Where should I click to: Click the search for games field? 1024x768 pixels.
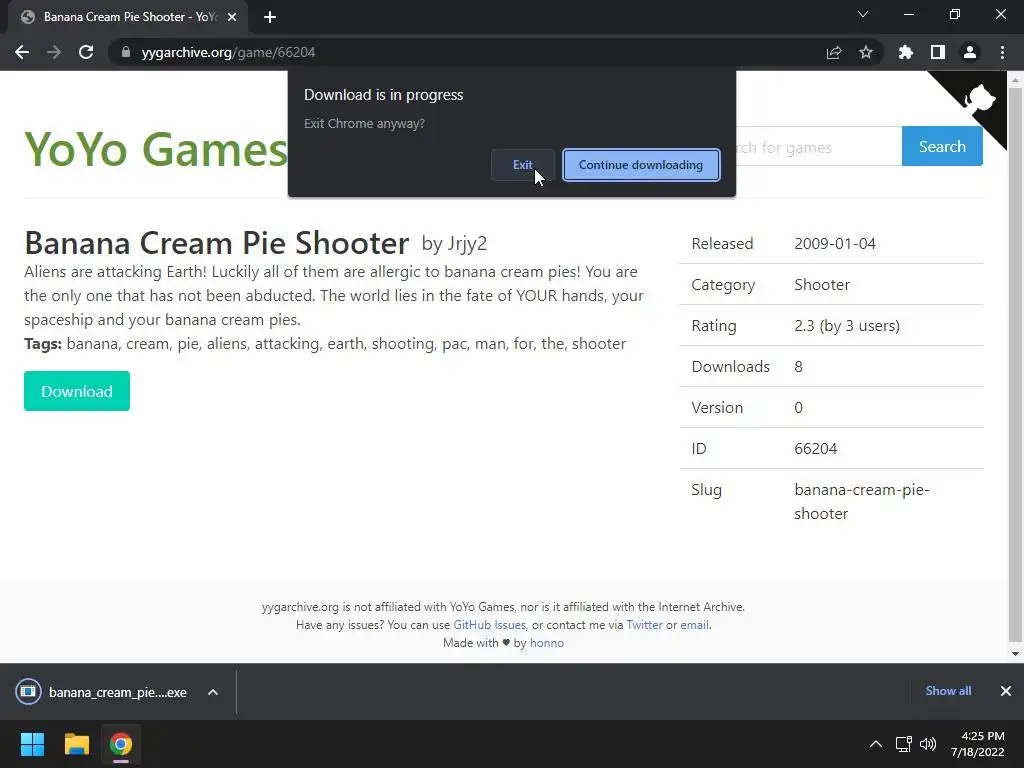point(818,147)
